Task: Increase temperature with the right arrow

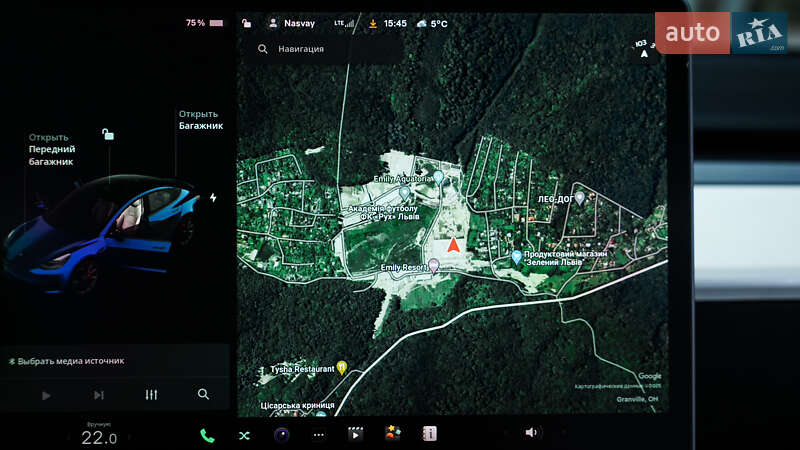Action: tap(129, 438)
